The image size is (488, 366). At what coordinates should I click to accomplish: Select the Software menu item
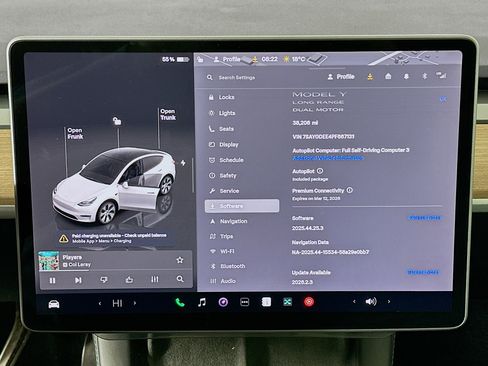(x=242, y=206)
